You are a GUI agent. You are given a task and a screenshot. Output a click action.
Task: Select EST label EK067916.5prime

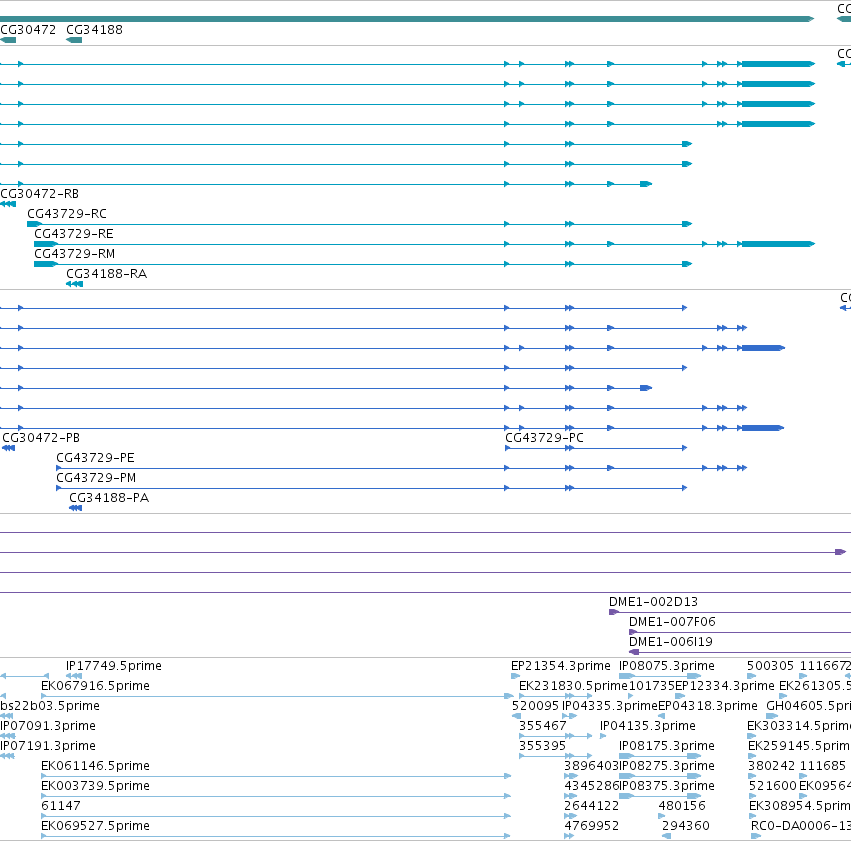point(96,686)
